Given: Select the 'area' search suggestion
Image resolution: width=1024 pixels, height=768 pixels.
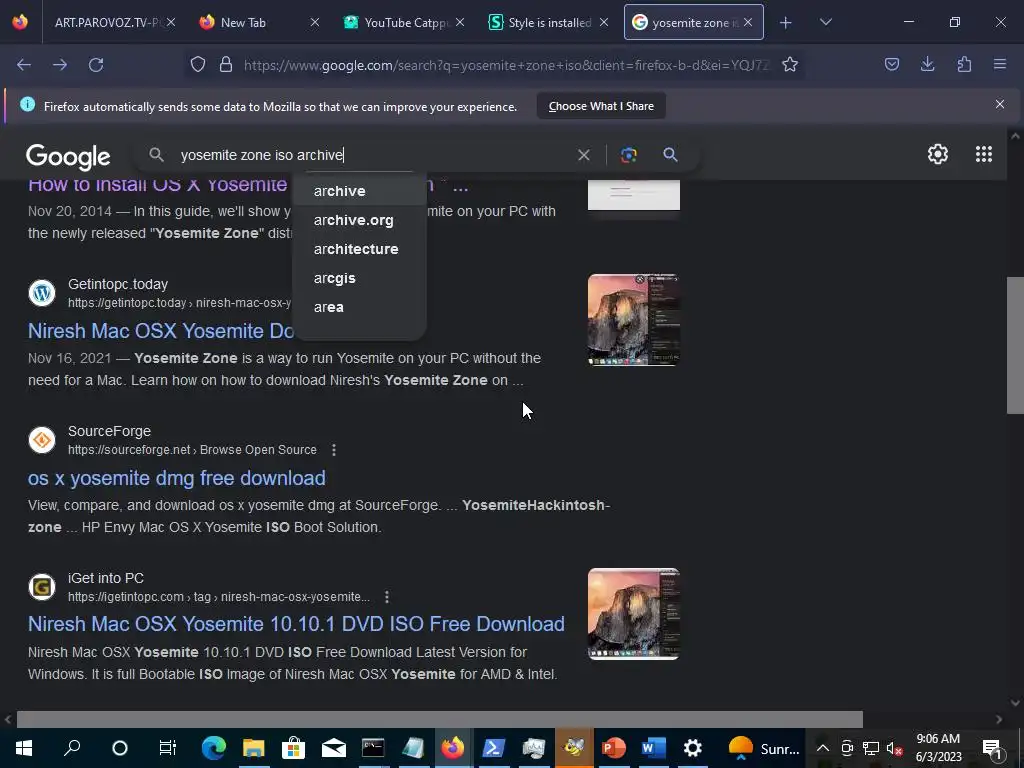Looking at the screenshot, I should pyautogui.click(x=359, y=307).
